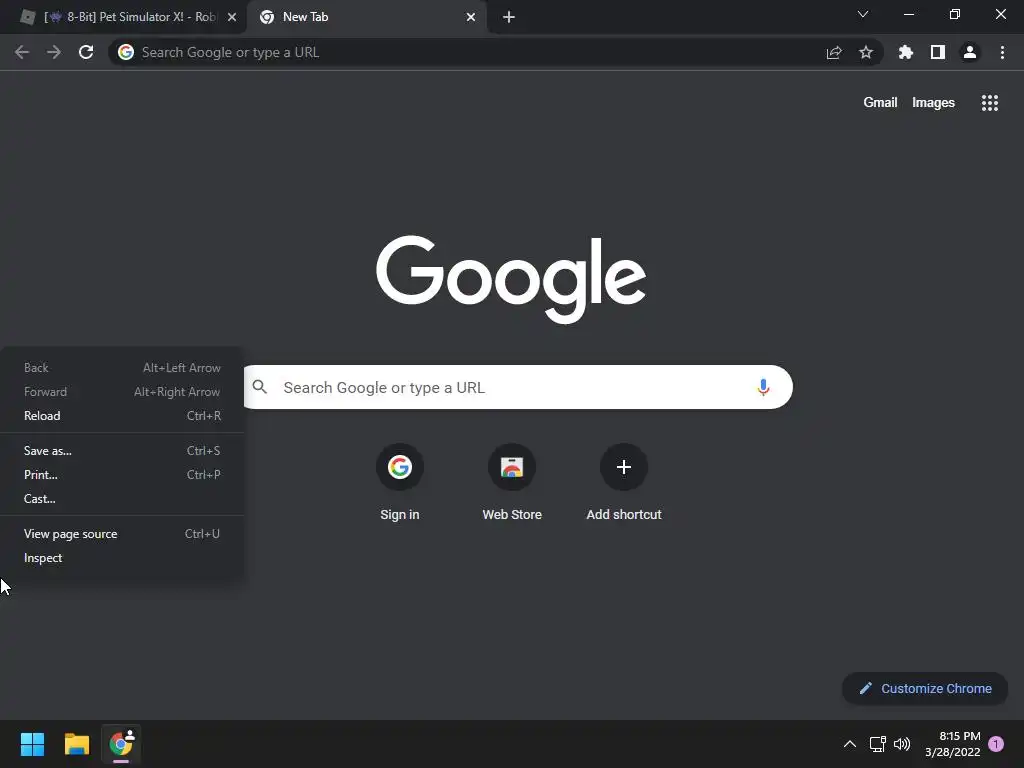Click the share this page icon
This screenshot has height=768, width=1024.
click(834, 53)
